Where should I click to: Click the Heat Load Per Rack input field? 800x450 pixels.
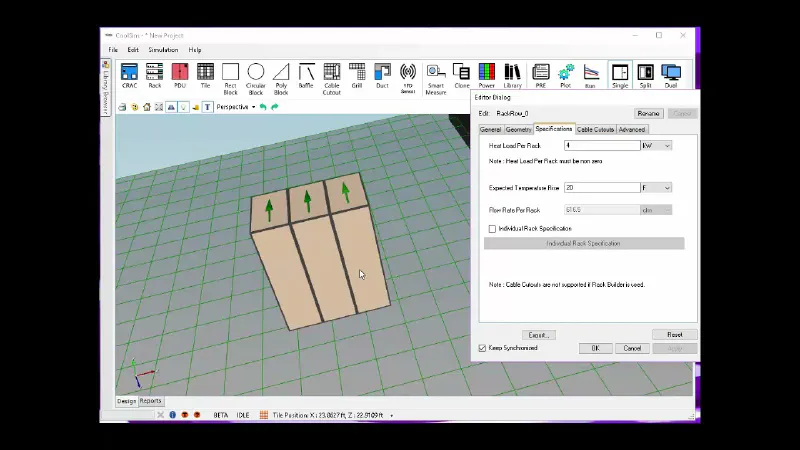click(x=602, y=146)
